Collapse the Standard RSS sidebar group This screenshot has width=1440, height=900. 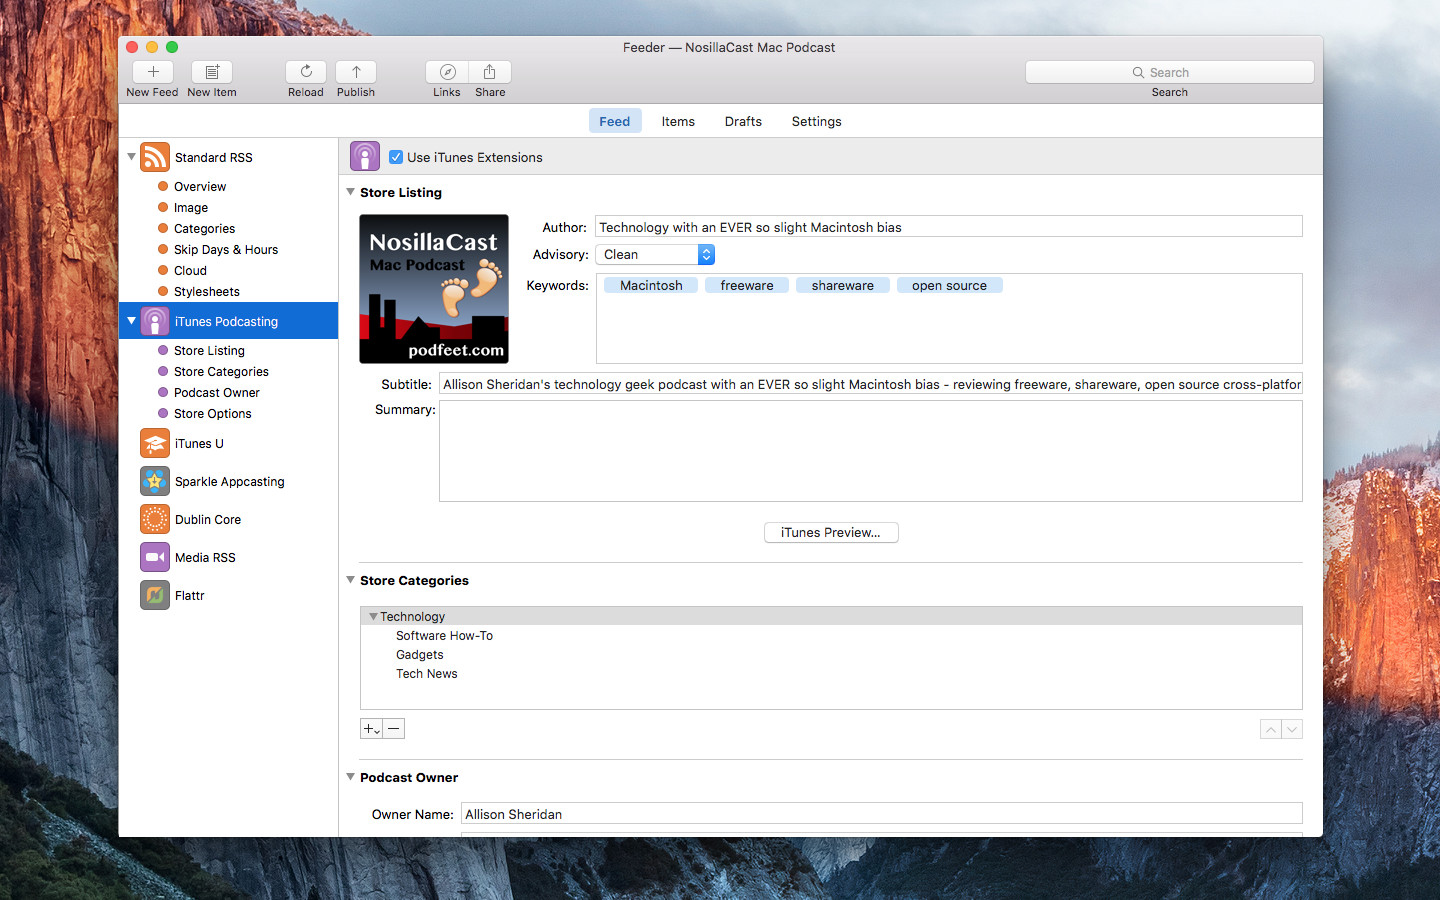(x=131, y=157)
